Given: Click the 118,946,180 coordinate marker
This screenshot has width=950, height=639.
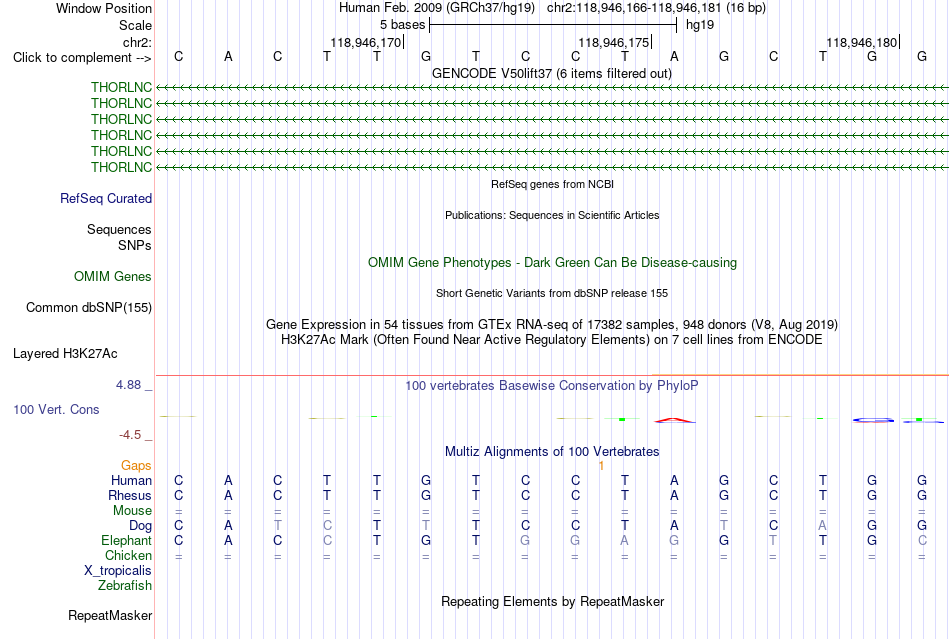Looking at the screenshot, I should tap(862, 42).
